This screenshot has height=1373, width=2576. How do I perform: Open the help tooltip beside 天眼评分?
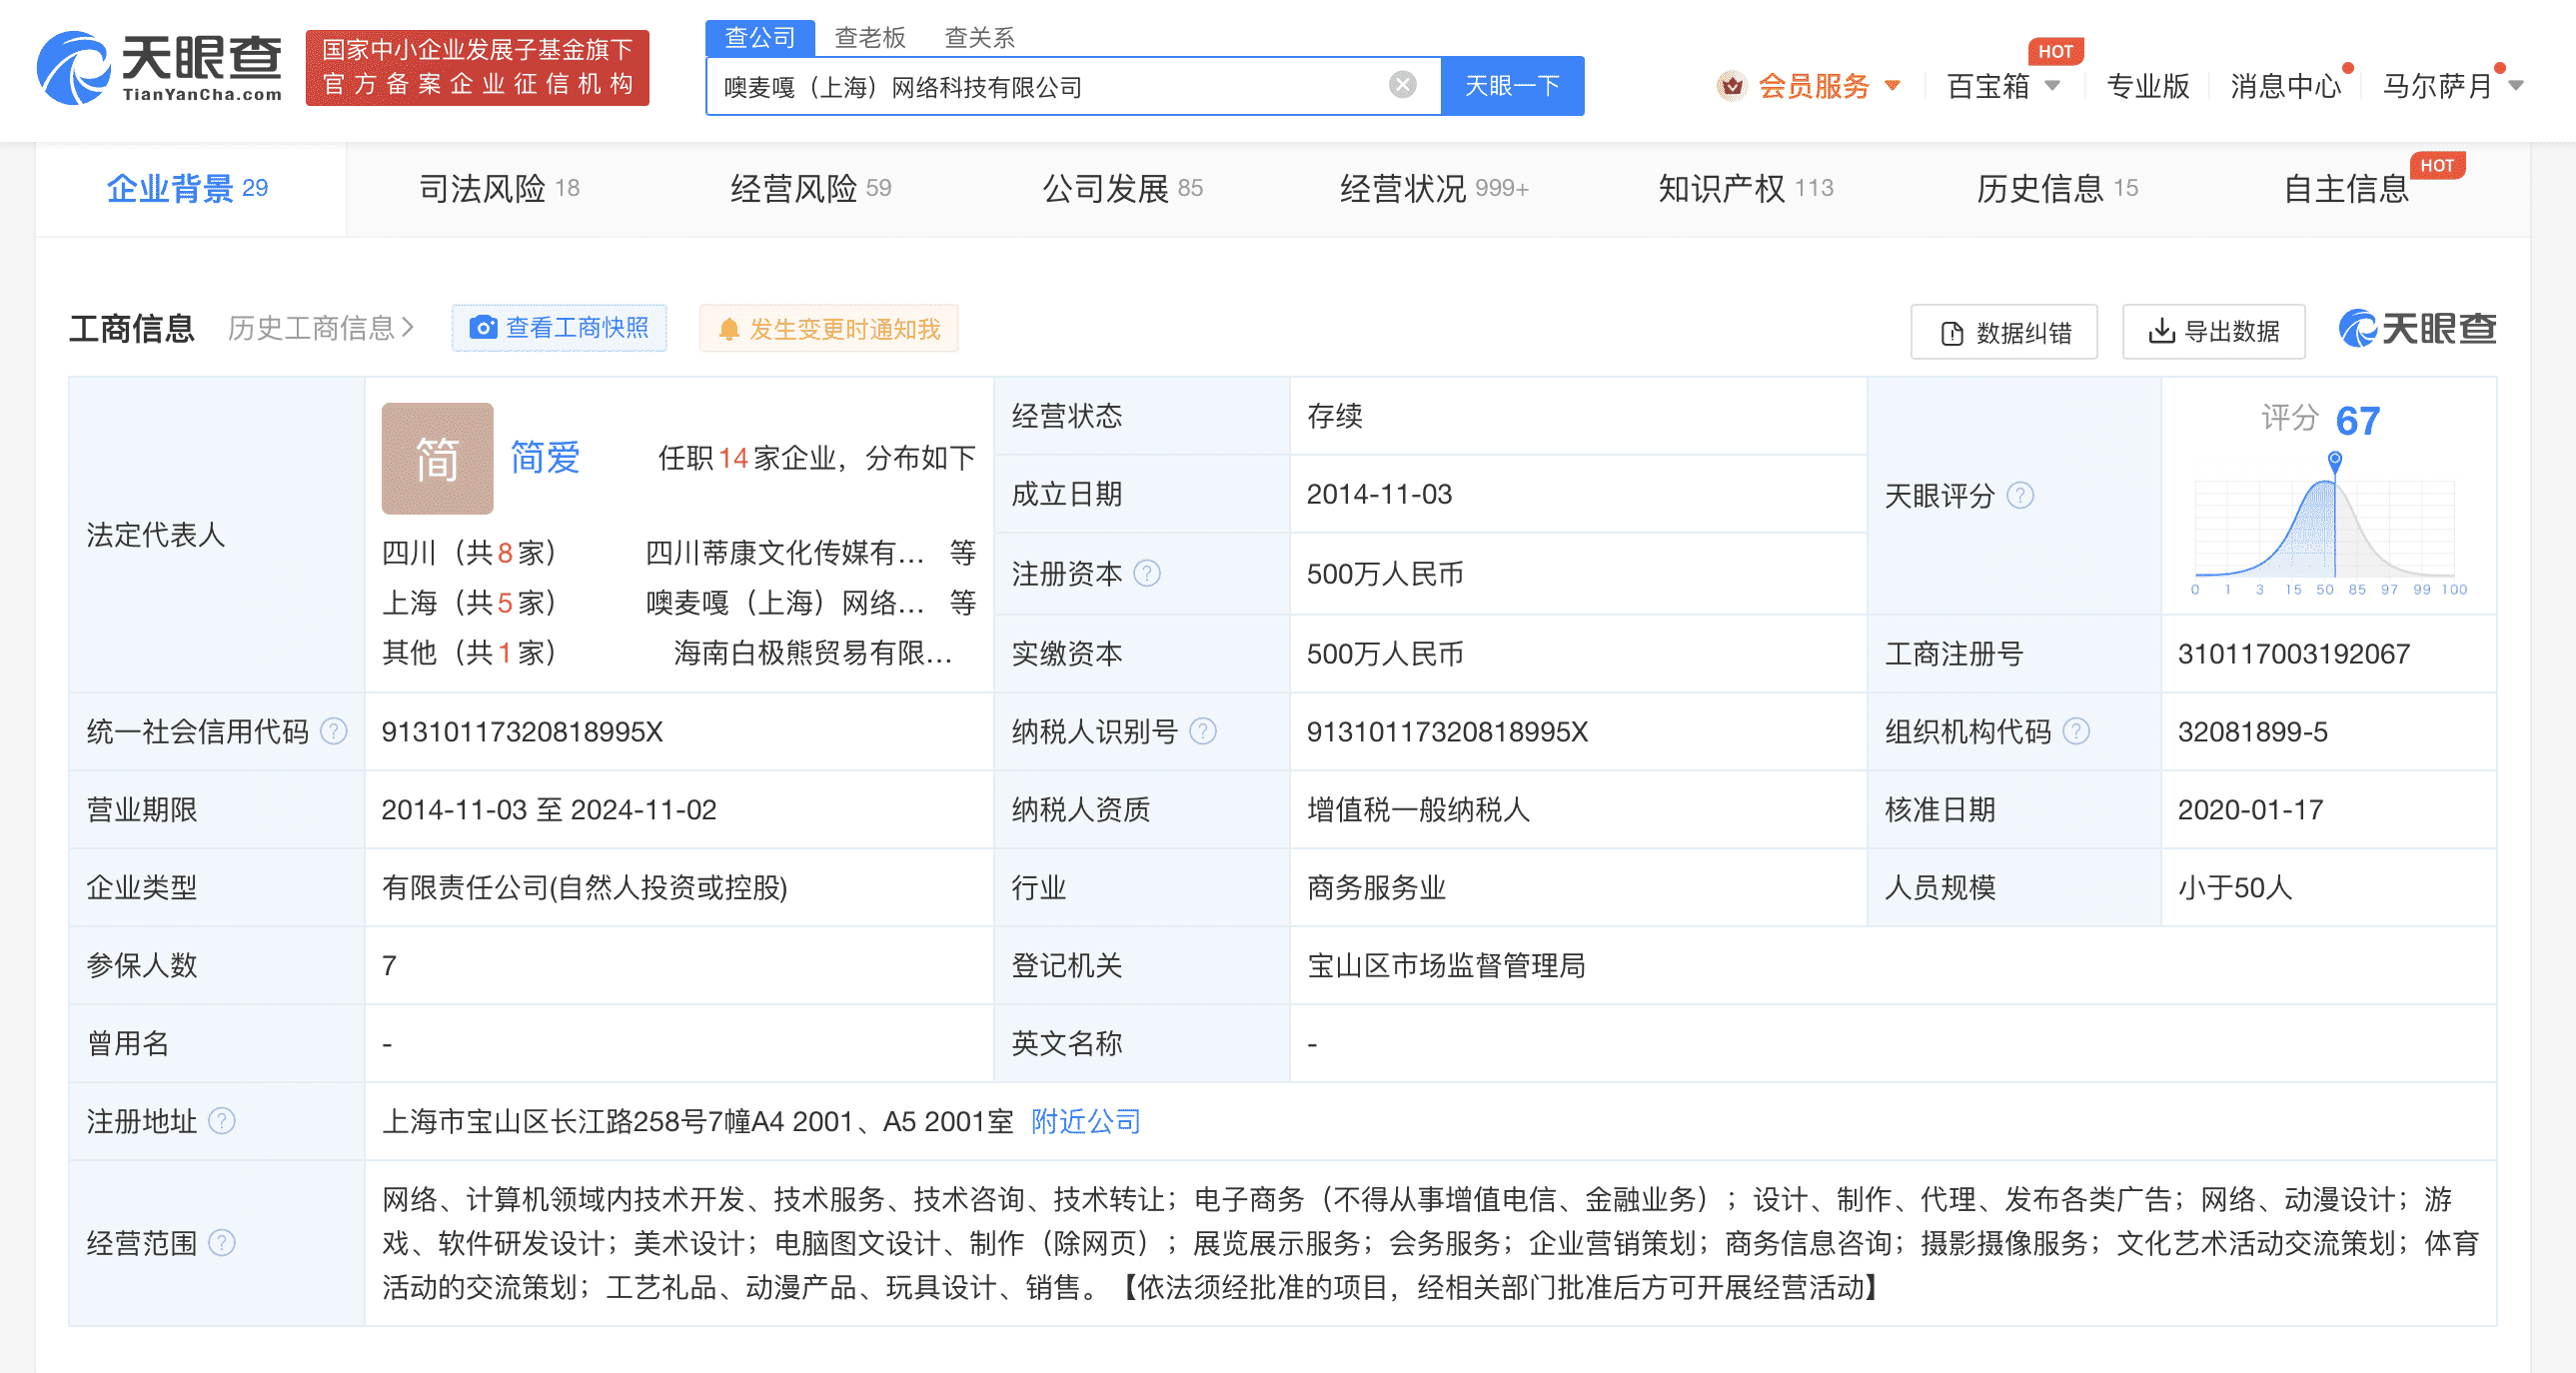2022,495
